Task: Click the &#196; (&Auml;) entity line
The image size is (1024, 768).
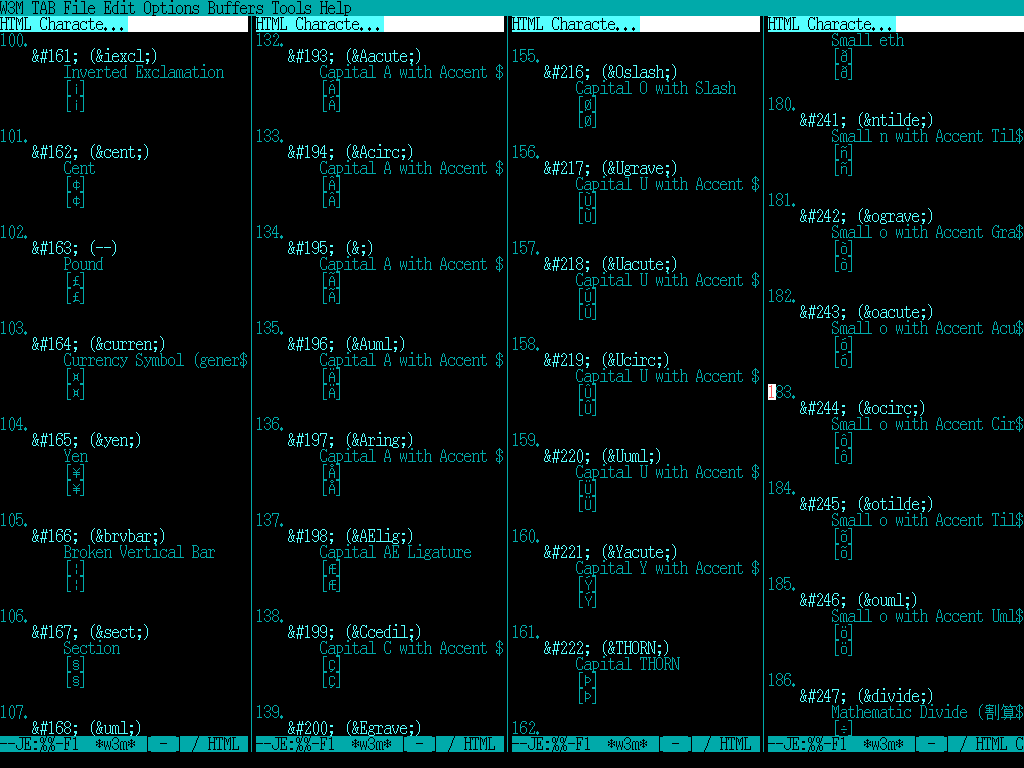Action: [x=347, y=344]
